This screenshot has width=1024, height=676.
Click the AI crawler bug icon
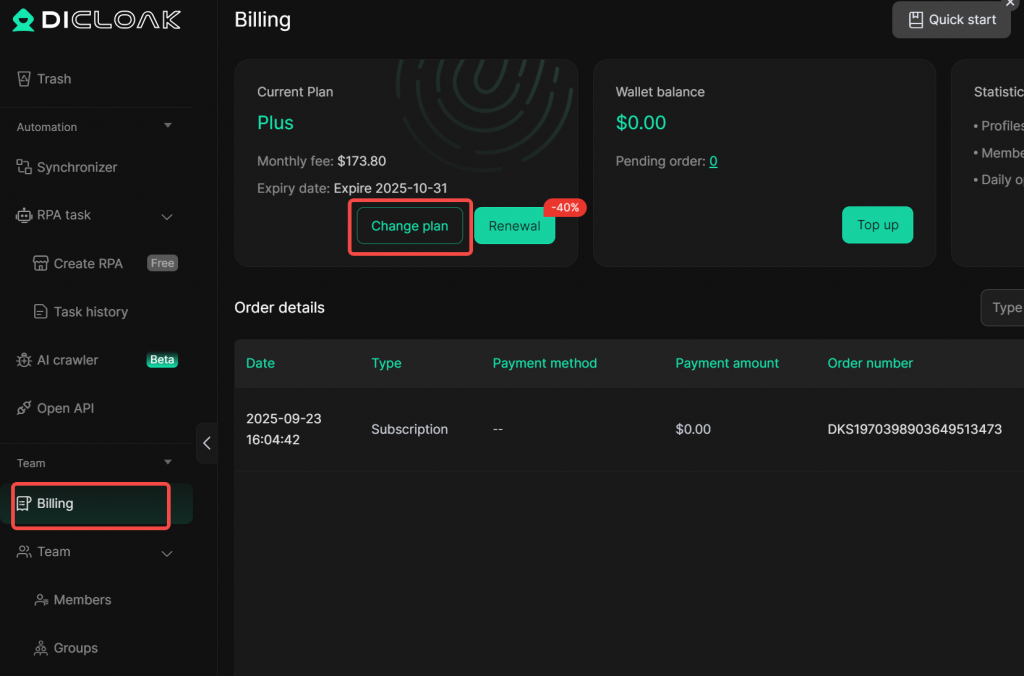point(25,360)
